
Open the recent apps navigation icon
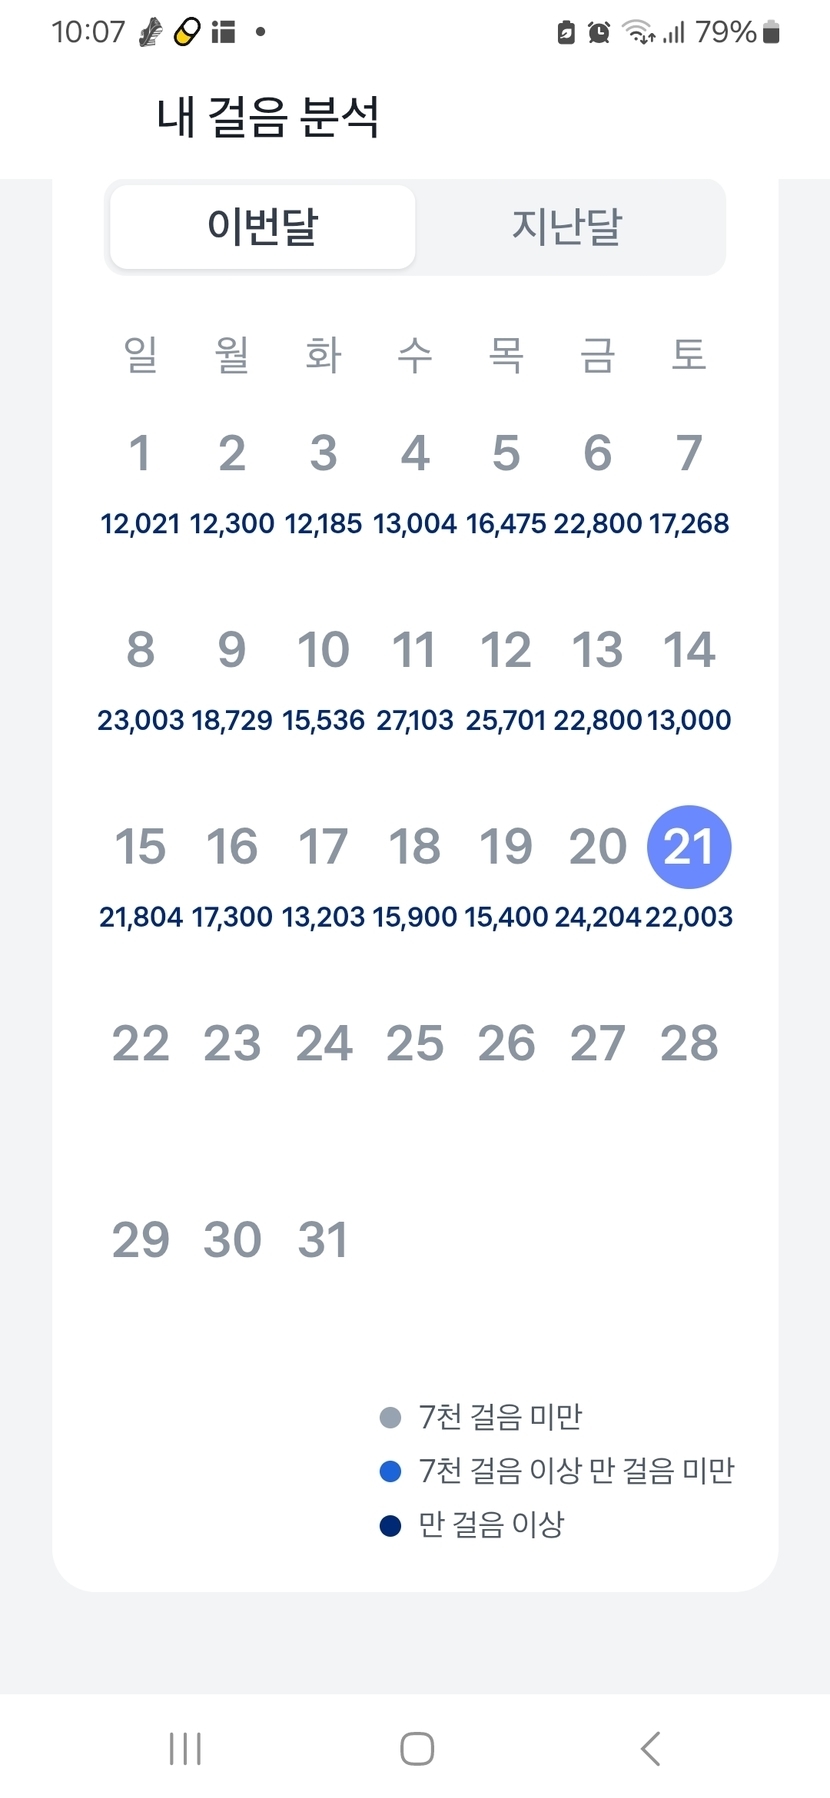[x=185, y=1748]
